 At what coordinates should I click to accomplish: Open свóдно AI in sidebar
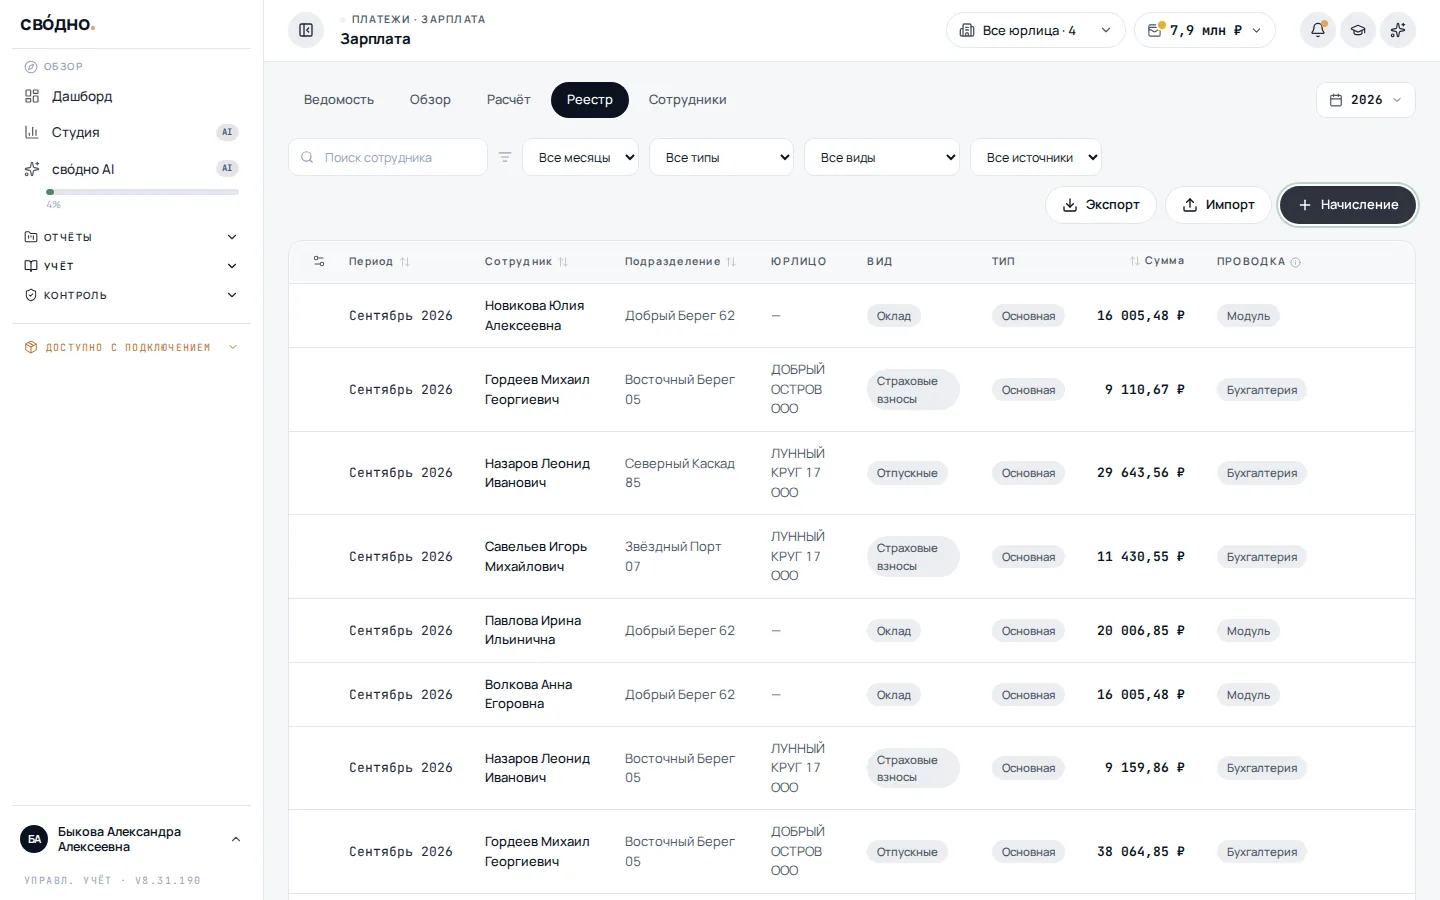[131, 169]
